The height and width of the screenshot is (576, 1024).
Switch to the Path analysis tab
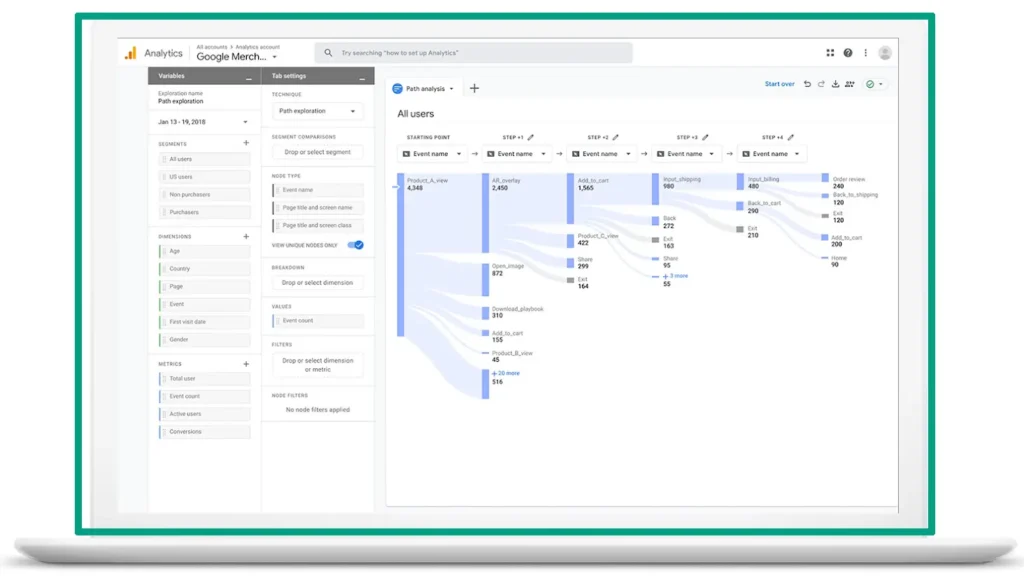pos(419,88)
